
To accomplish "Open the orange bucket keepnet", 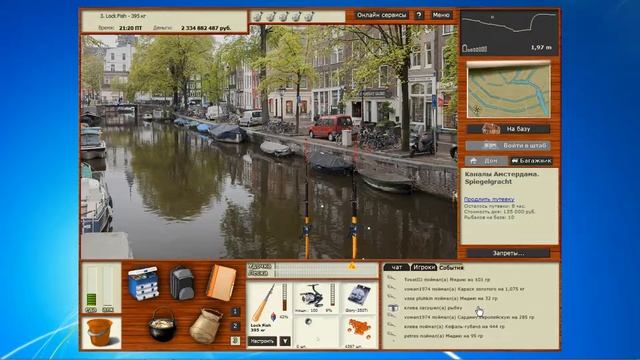I will click(x=100, y=333).
